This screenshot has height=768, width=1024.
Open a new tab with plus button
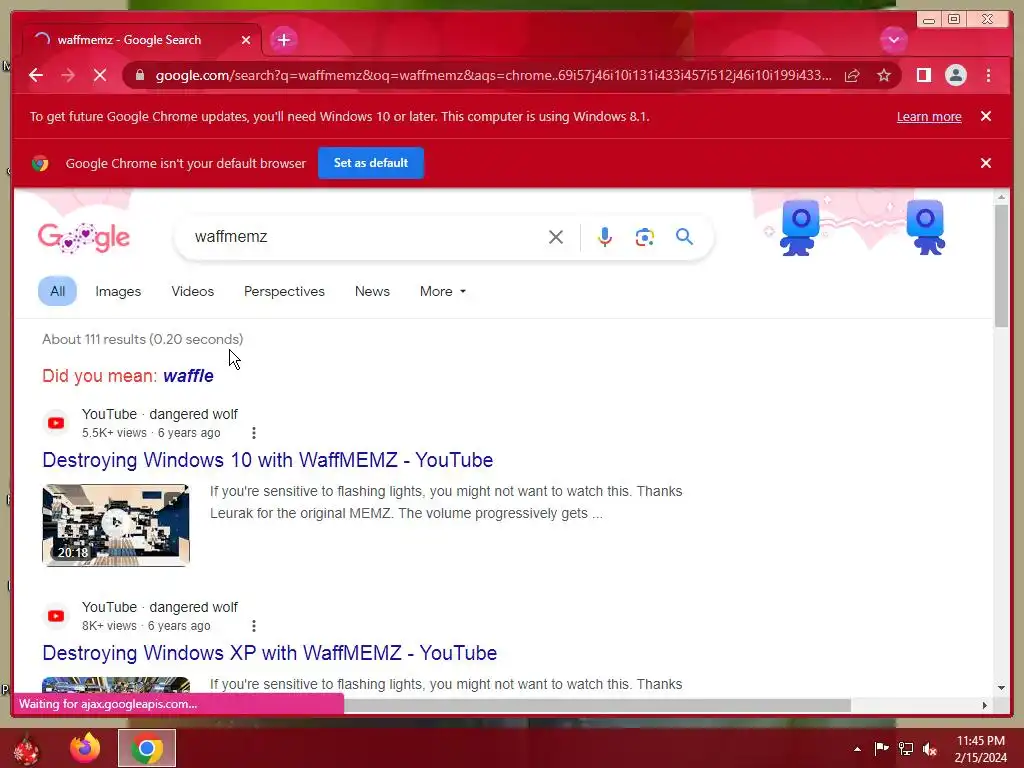click(x=283, y=40)
